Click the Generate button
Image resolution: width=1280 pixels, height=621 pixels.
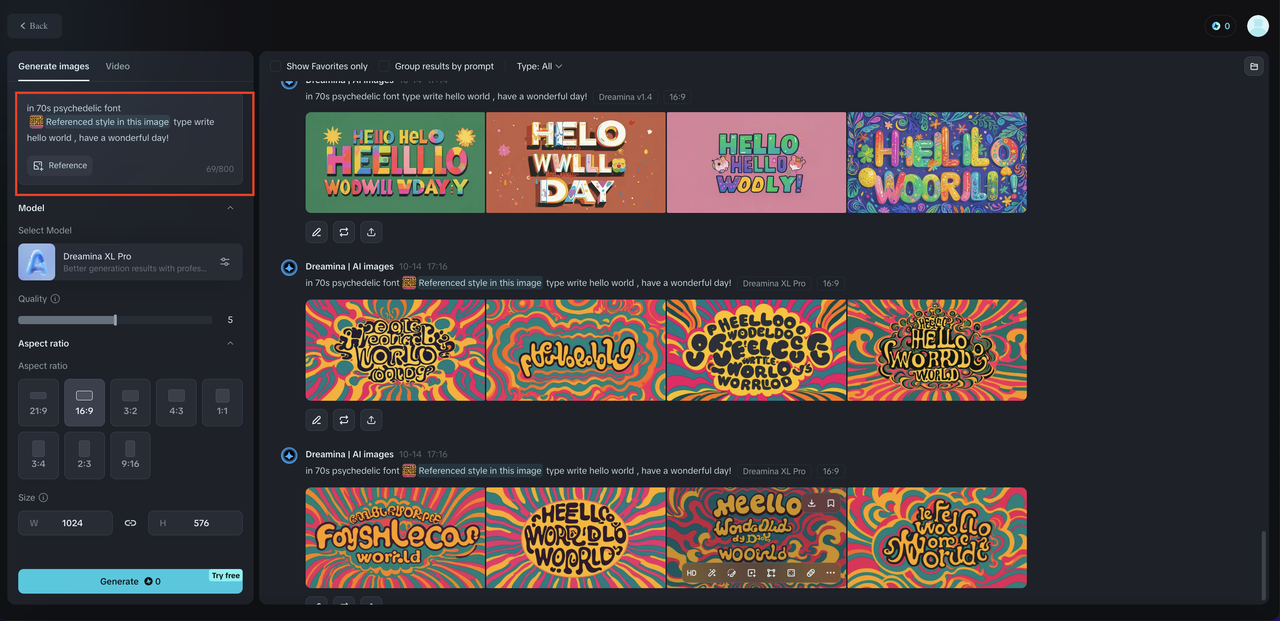[x=130, y=581]
